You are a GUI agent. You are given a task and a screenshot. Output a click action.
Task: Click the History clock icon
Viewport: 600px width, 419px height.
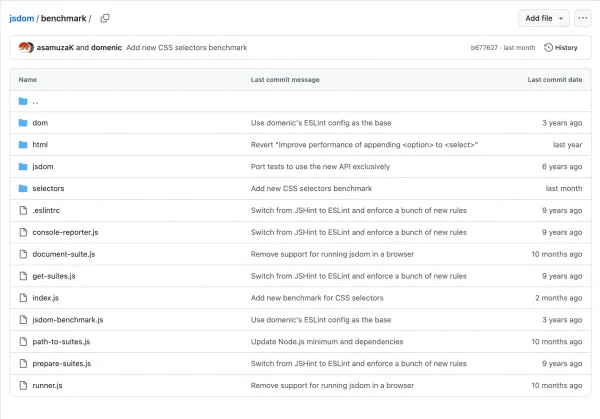click(548, 47)
